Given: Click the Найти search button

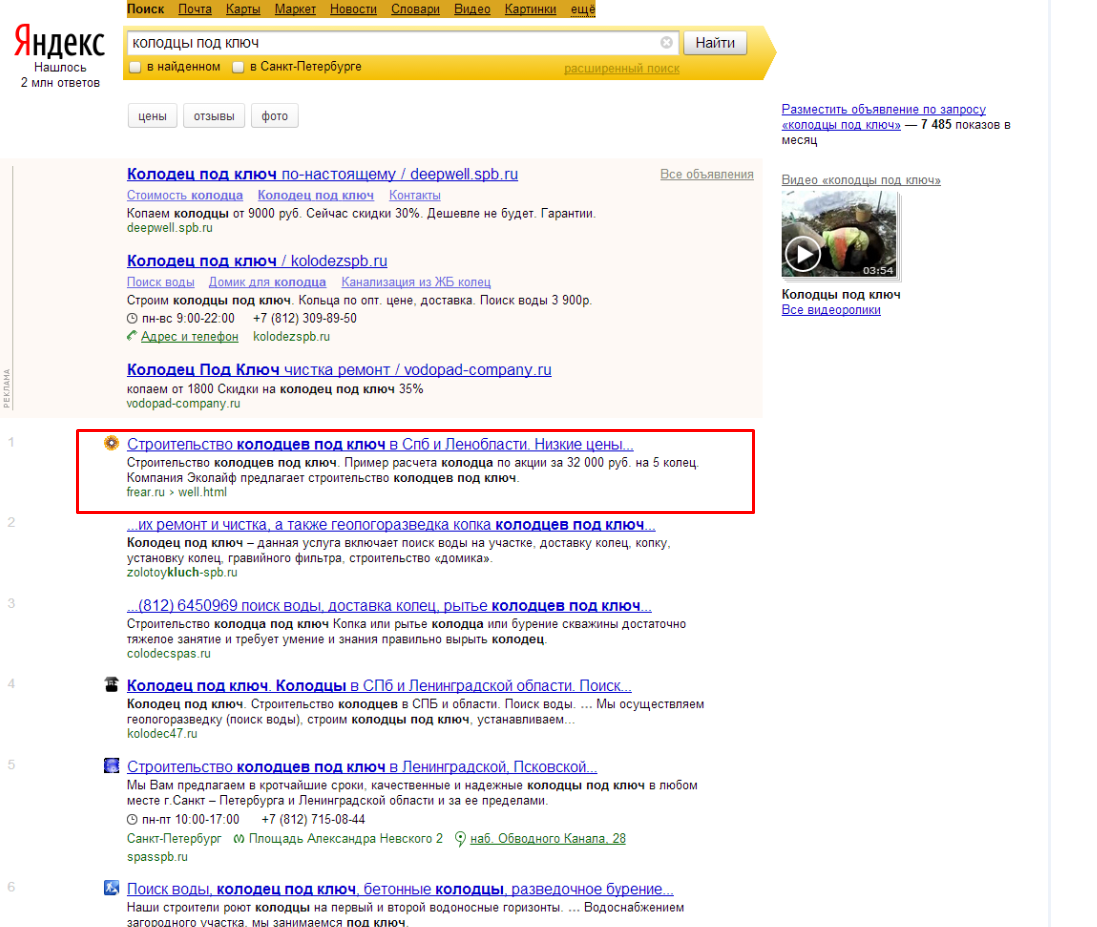Looking at the screenshot, I should 714,43.
